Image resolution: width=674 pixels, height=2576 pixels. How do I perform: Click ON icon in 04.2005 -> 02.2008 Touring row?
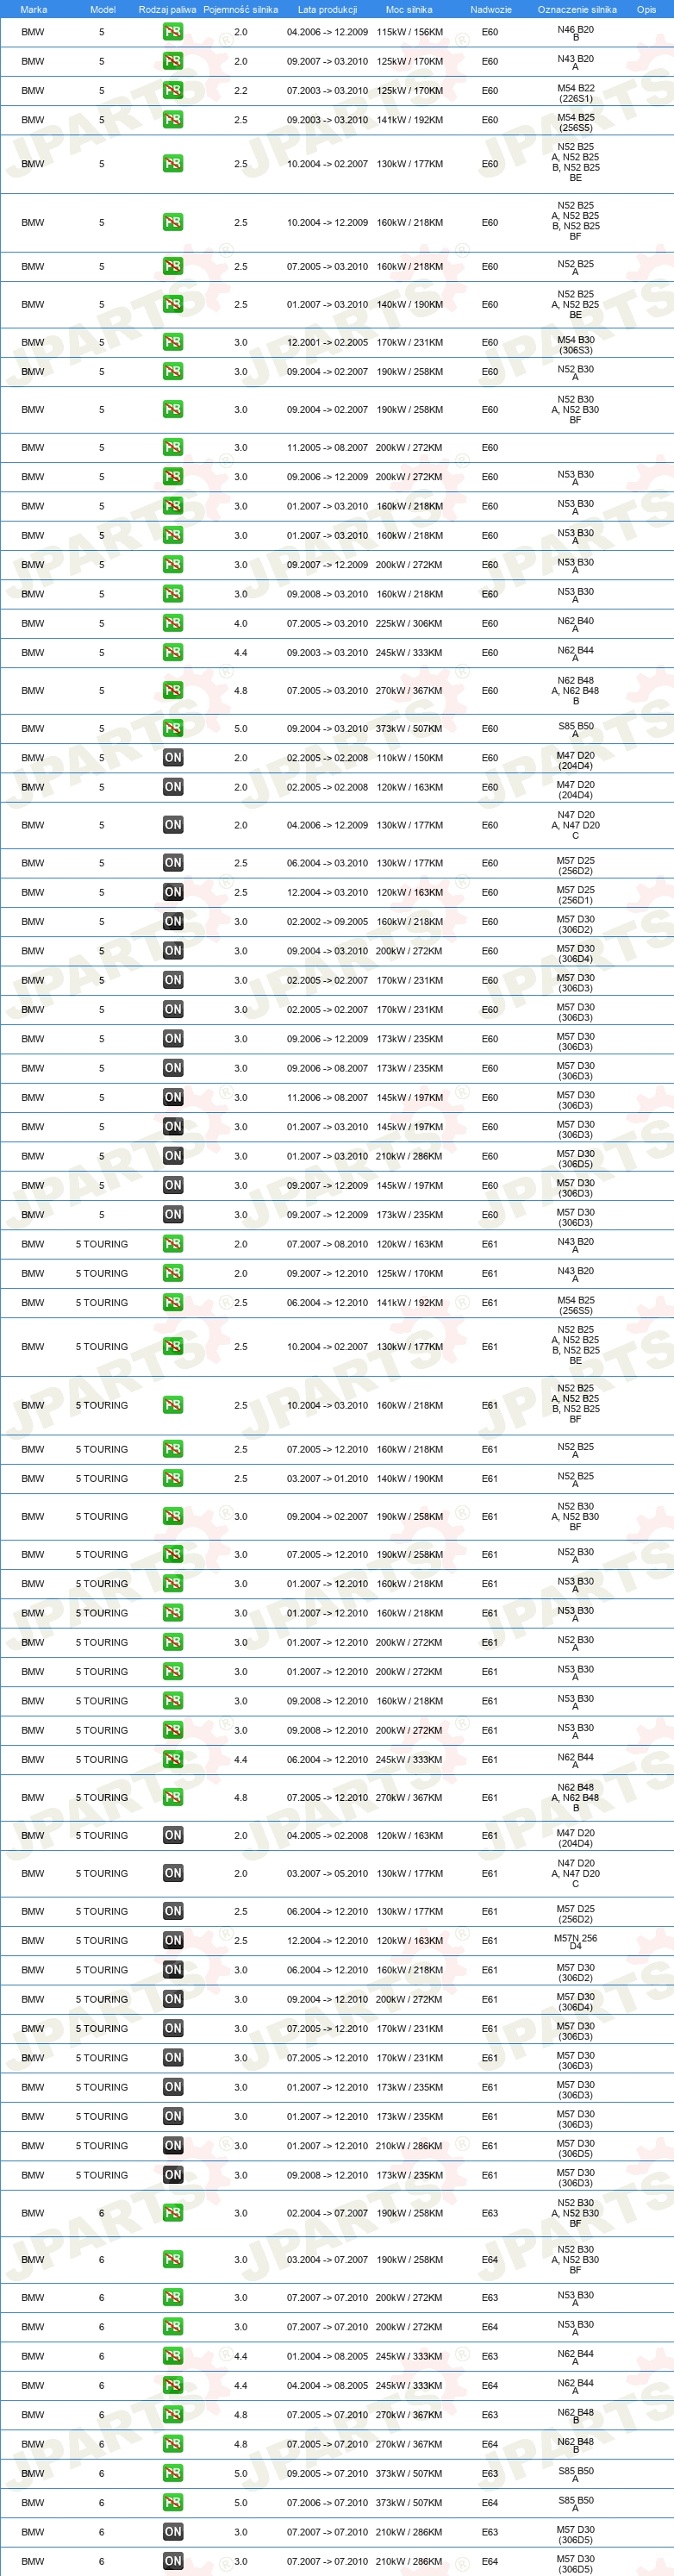pyautogui.click(x=172, y=1835)
